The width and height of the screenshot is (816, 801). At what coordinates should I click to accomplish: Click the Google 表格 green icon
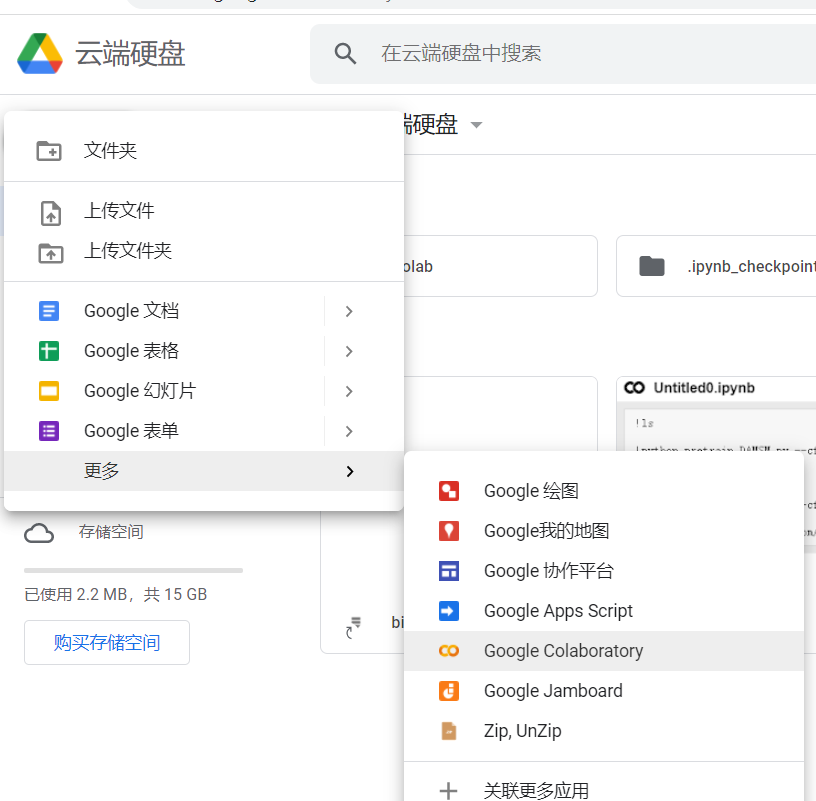click(48, 351)
